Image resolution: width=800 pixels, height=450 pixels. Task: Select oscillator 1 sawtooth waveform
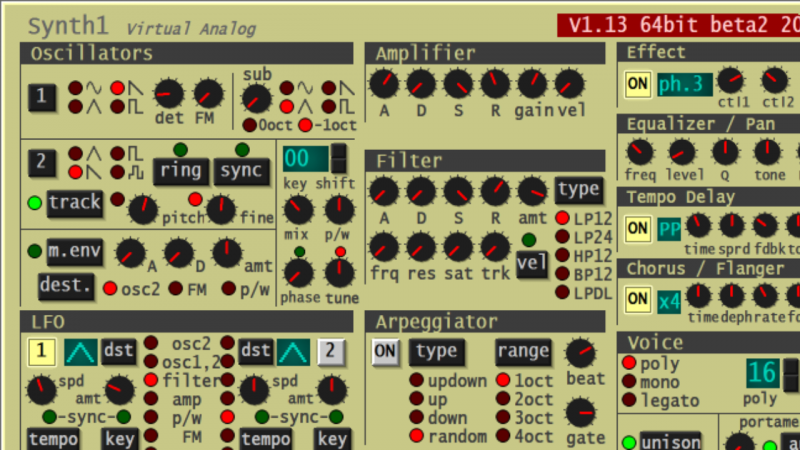pos(117,88)
